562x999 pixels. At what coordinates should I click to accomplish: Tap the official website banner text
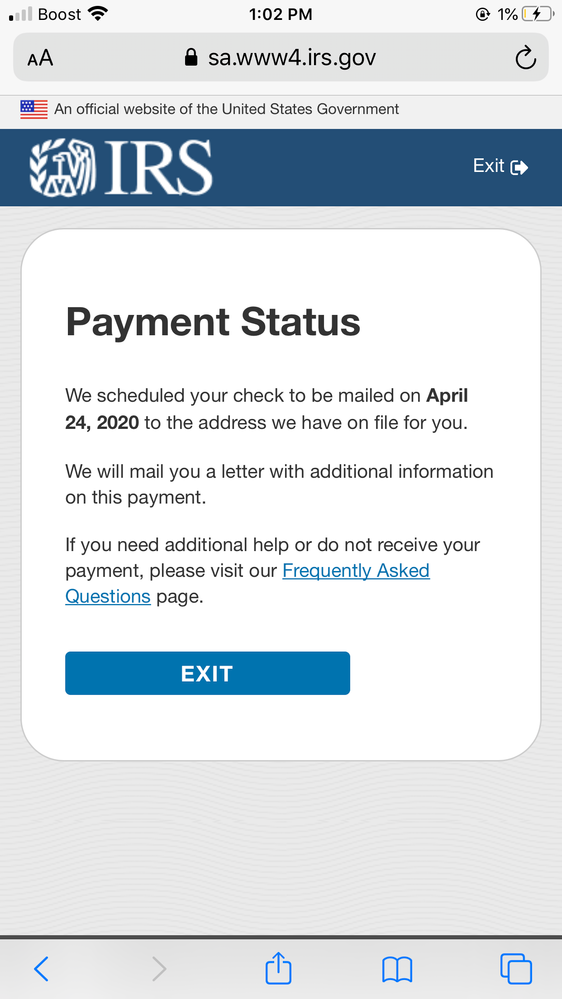coord(226,109)
